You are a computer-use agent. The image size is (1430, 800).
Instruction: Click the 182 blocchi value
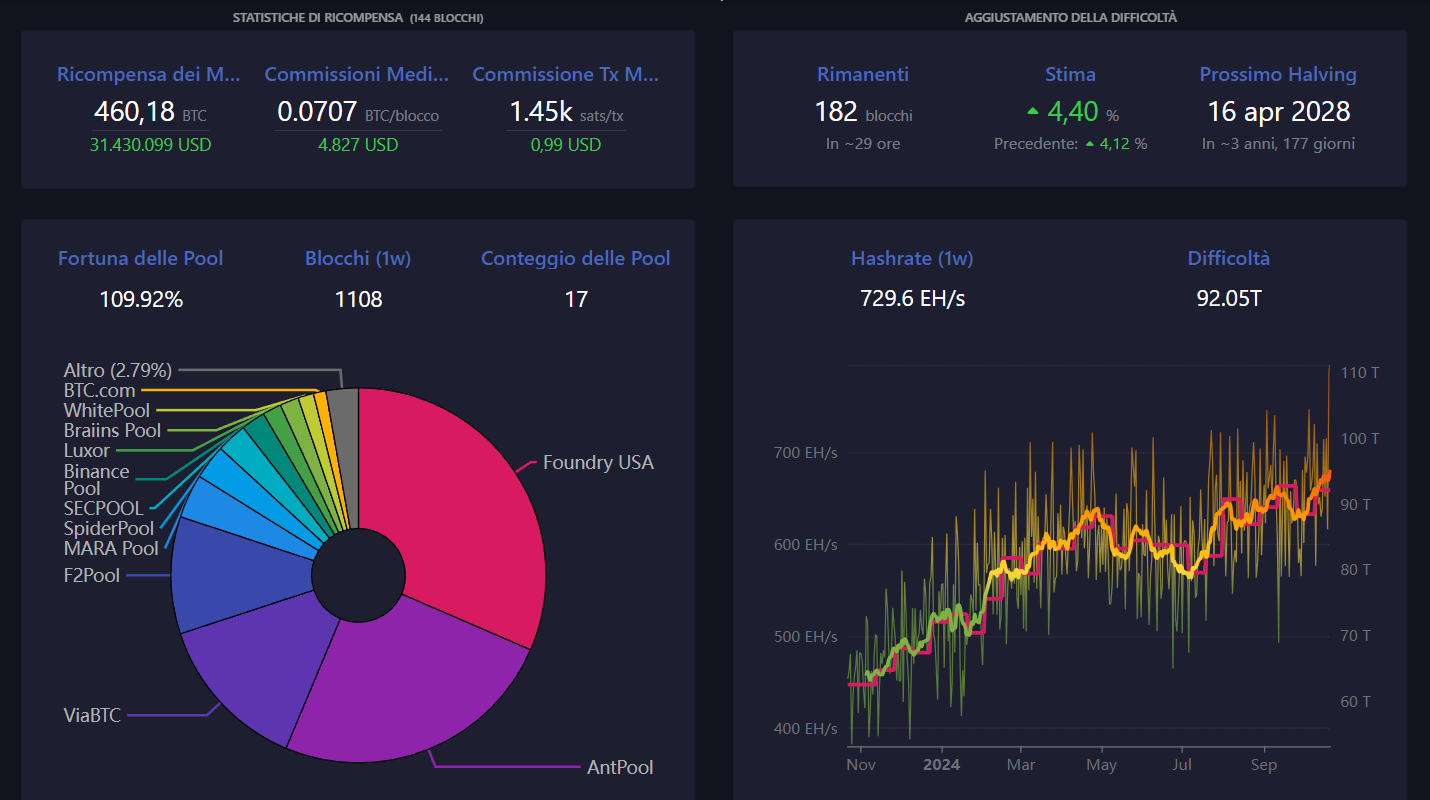pos(863,112)
